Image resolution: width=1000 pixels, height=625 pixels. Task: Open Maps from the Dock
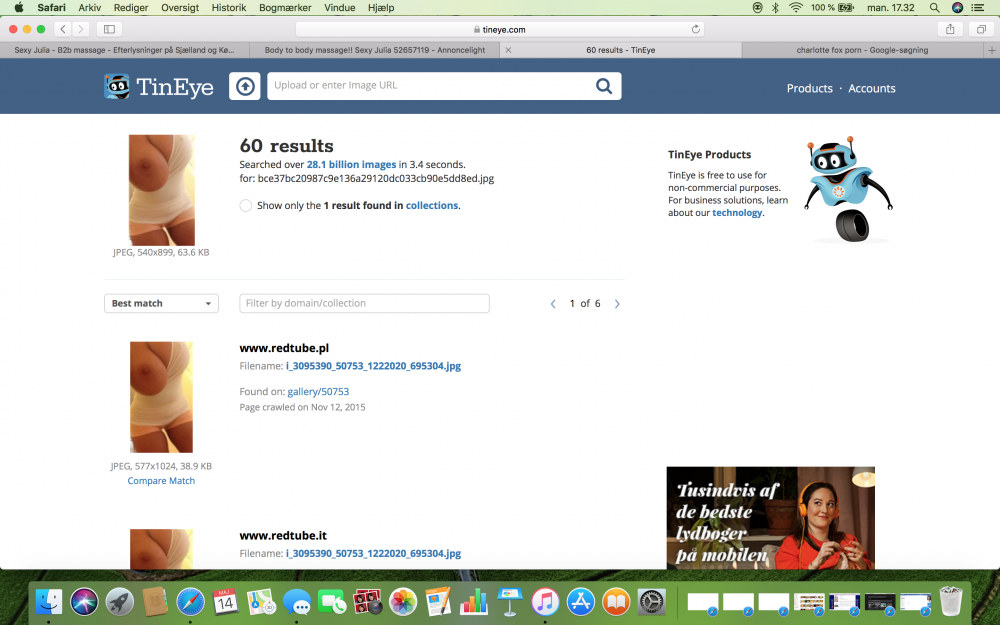261,601
